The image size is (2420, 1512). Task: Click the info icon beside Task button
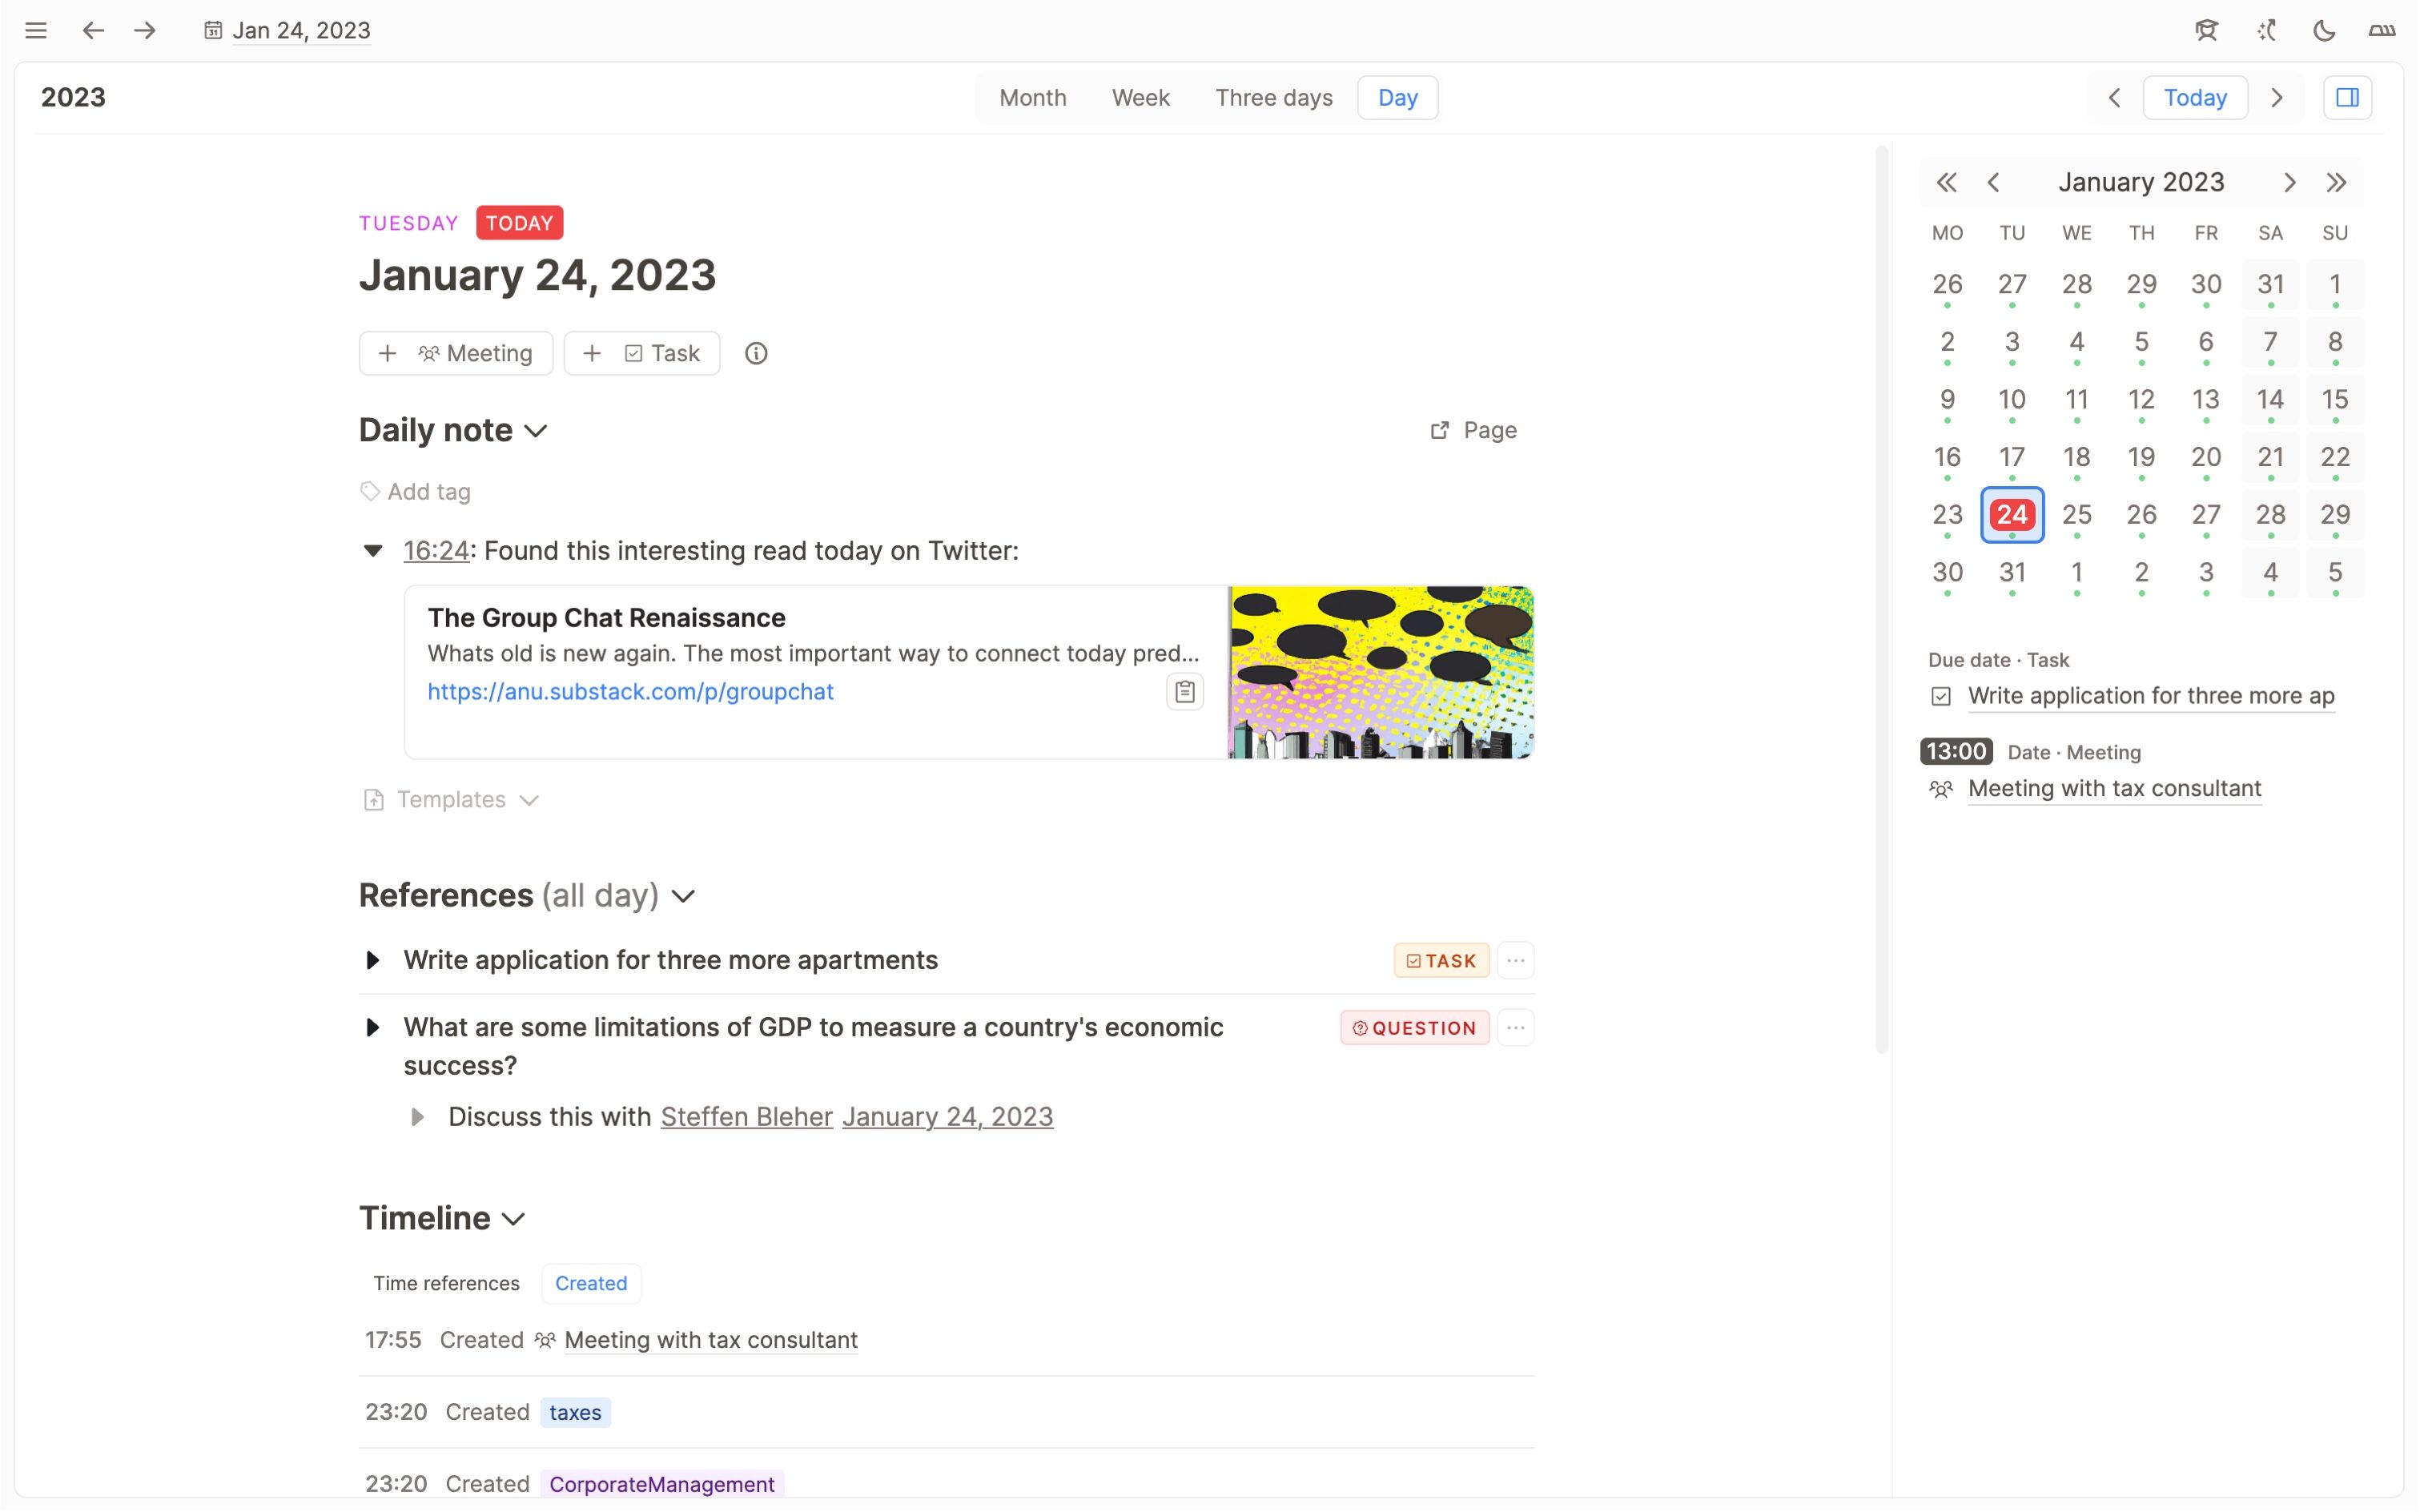(756, 353)
